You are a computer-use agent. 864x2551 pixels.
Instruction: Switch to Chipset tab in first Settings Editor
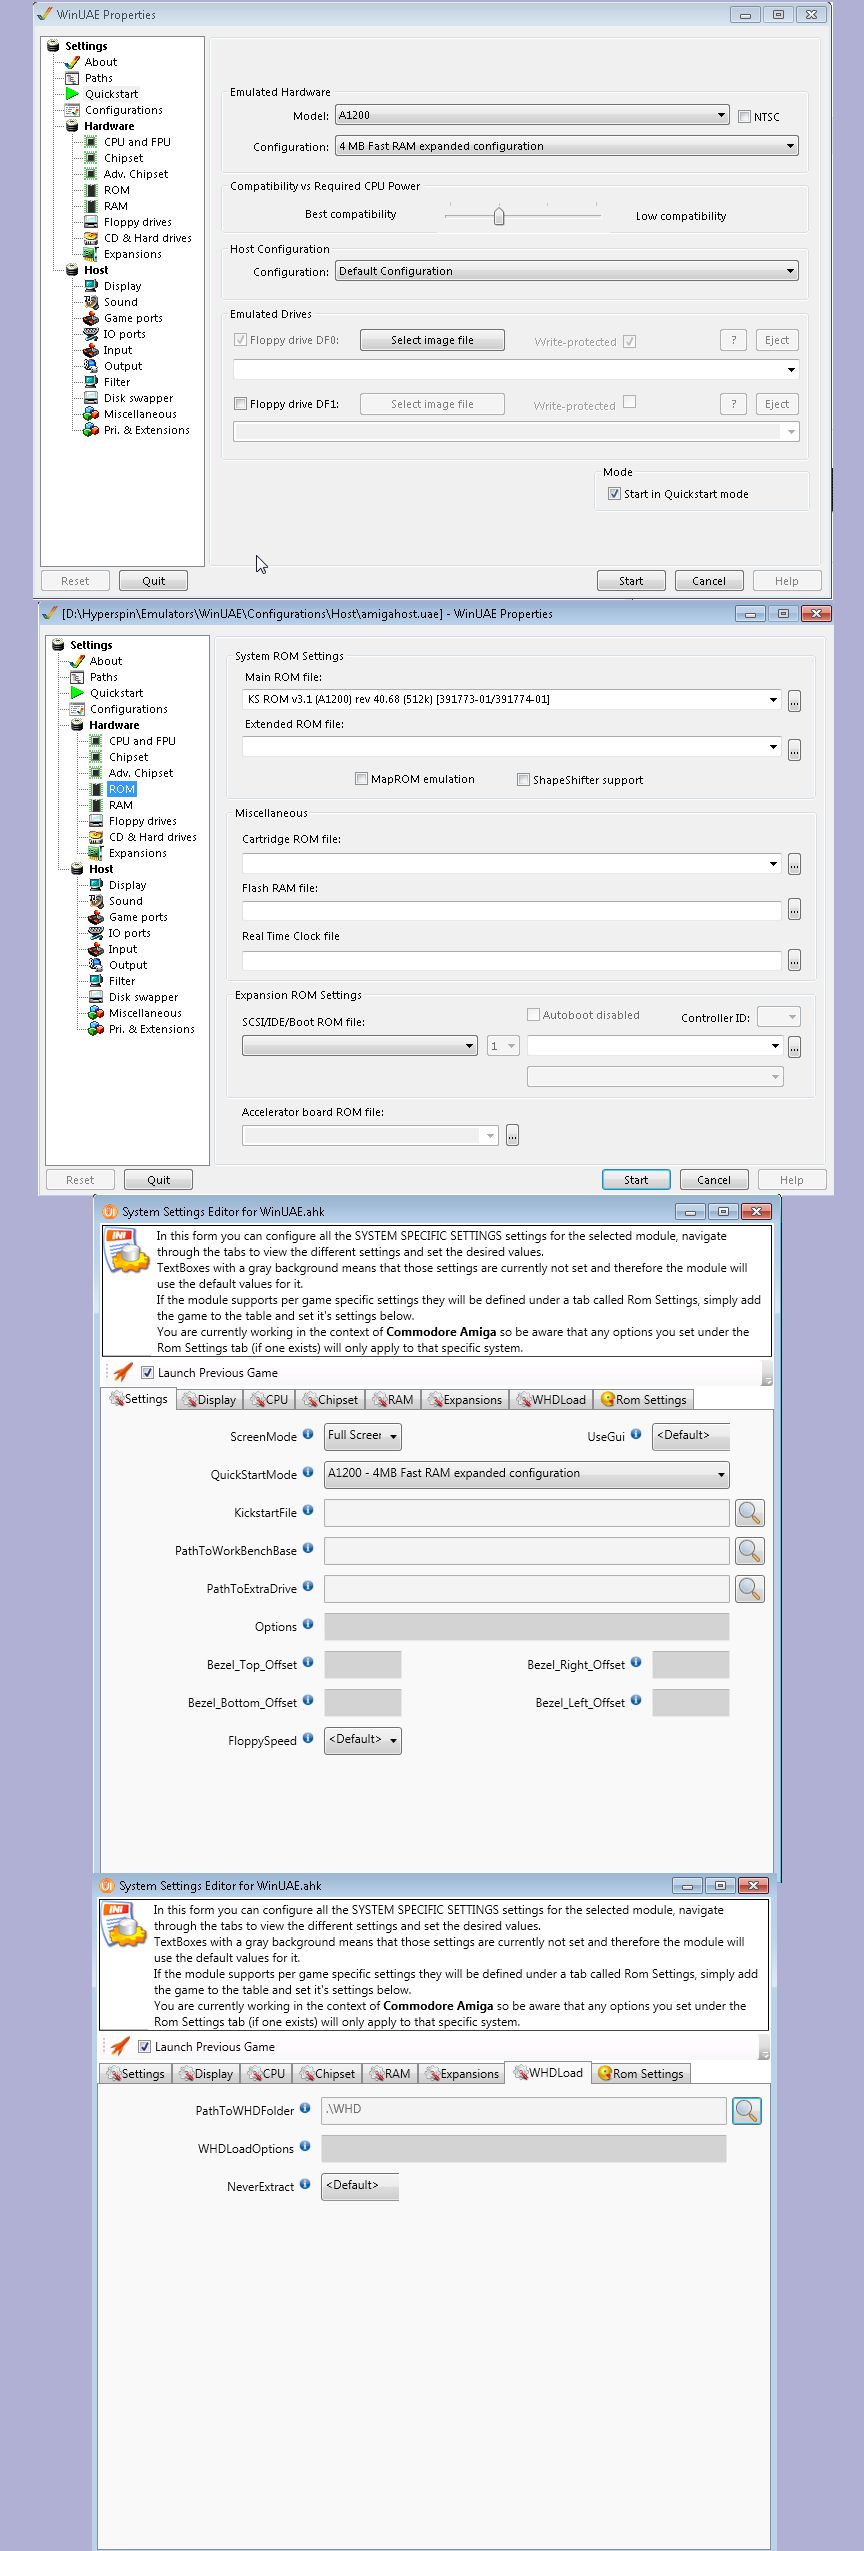tap(331, 1400)
